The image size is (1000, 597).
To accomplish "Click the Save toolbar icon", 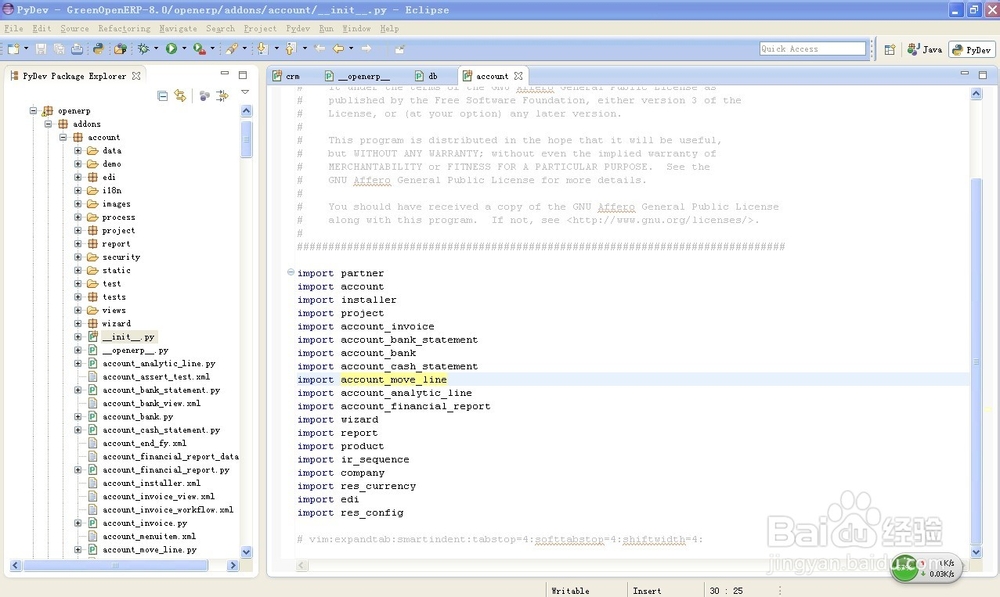I will point(41,48).
